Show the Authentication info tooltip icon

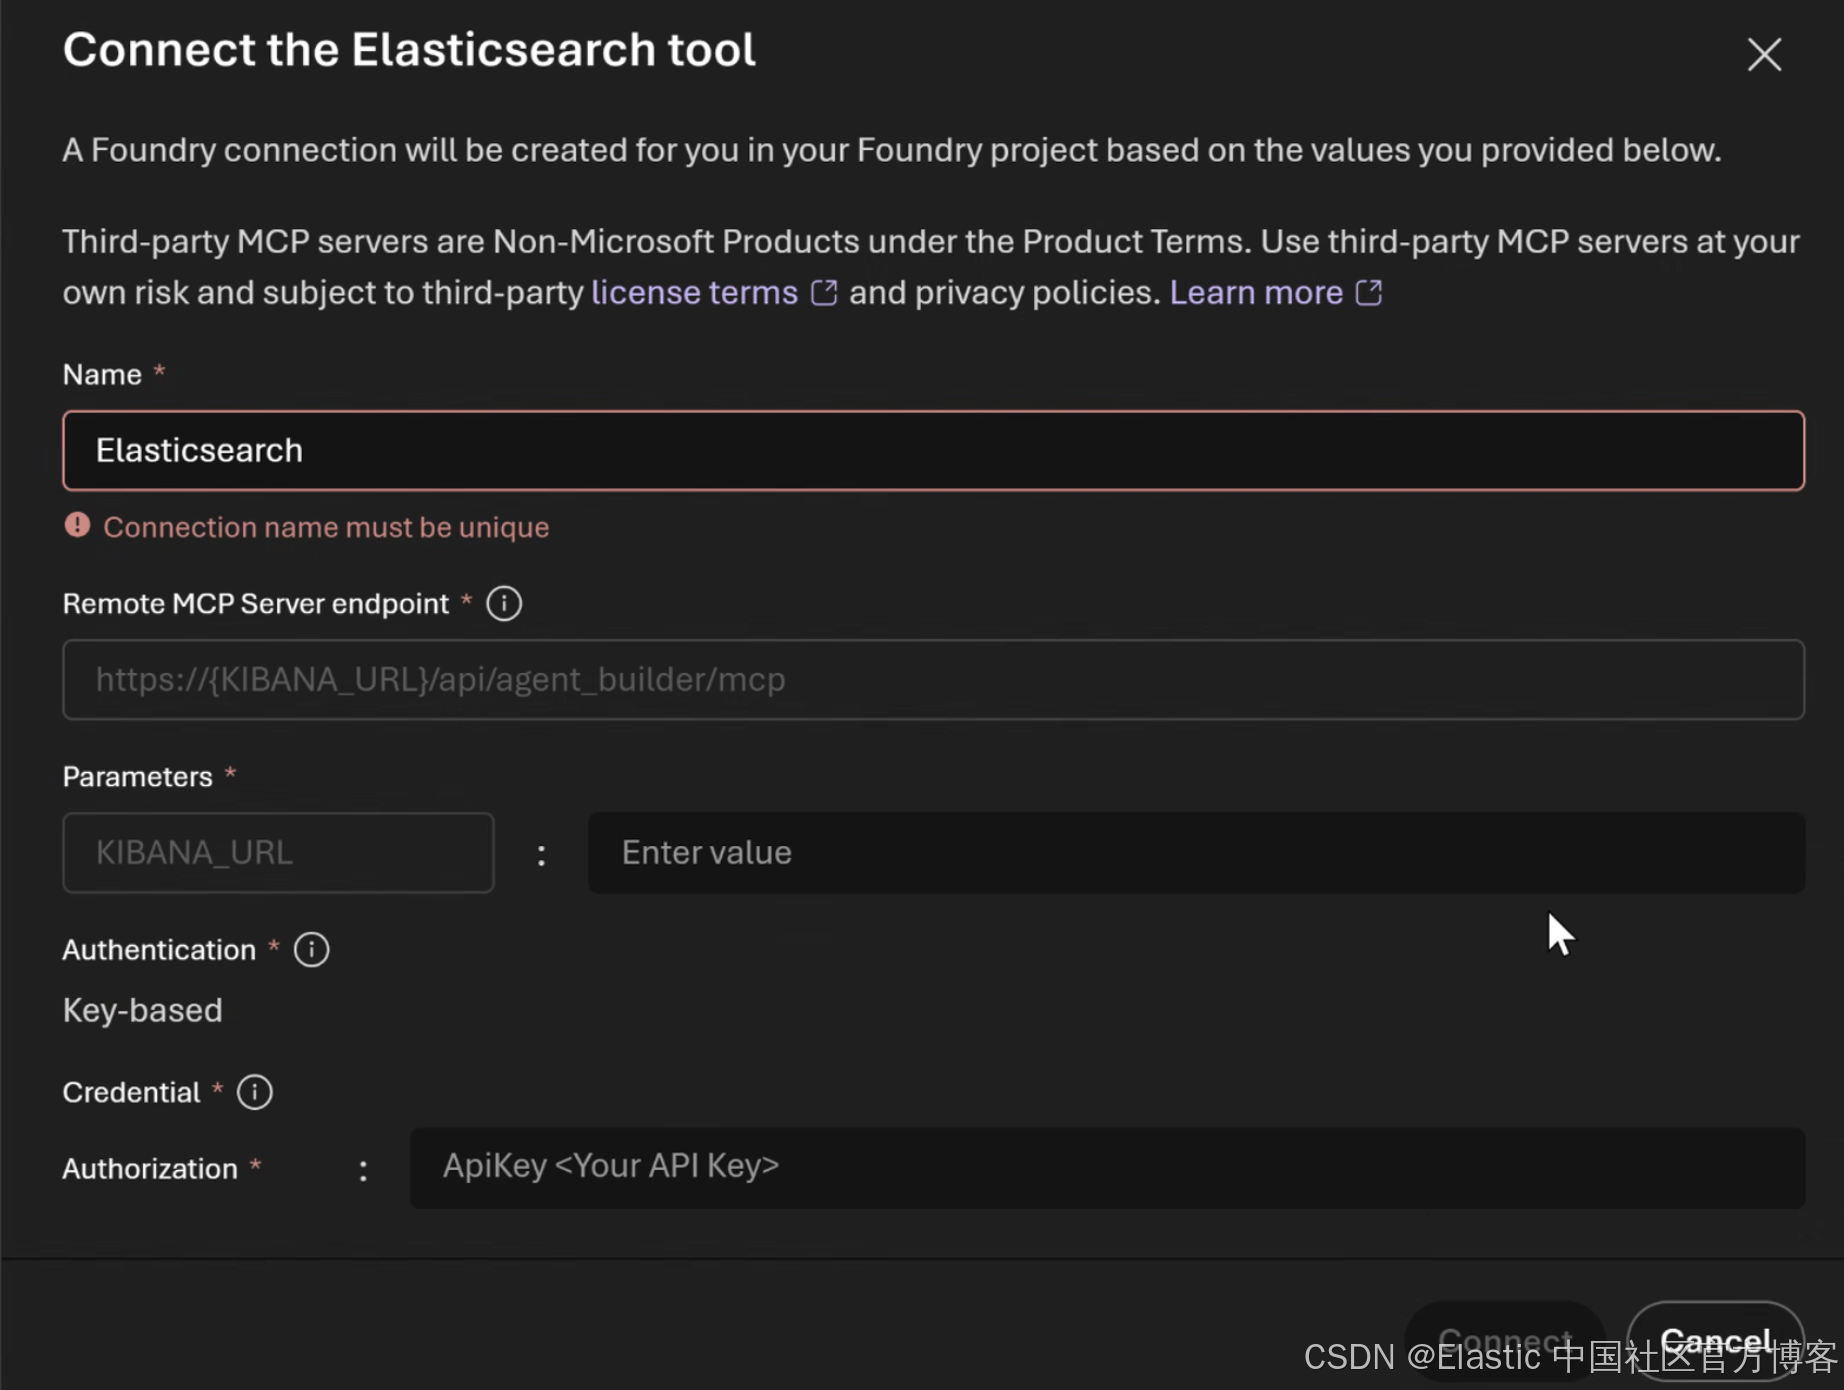coord(311,950)
